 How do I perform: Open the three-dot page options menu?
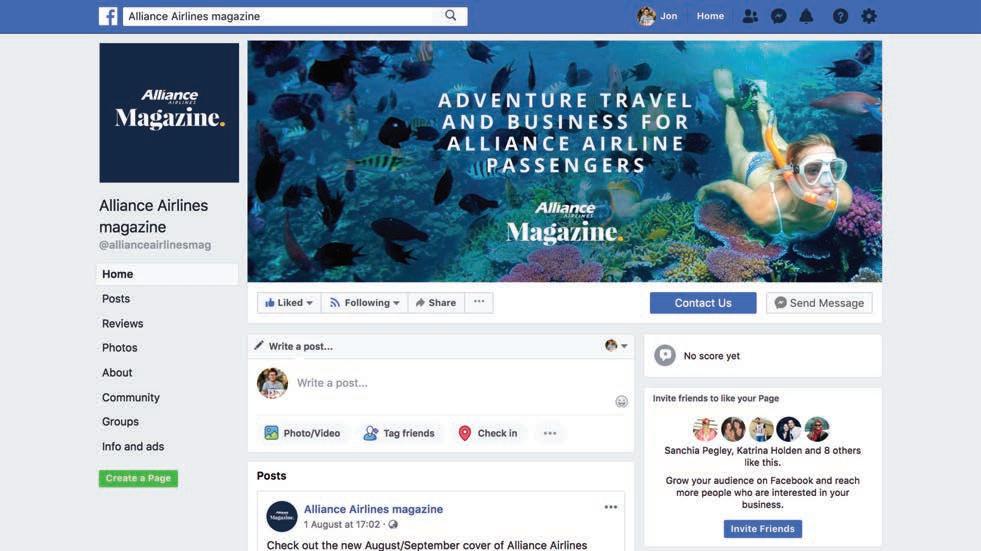coord(479,302)
